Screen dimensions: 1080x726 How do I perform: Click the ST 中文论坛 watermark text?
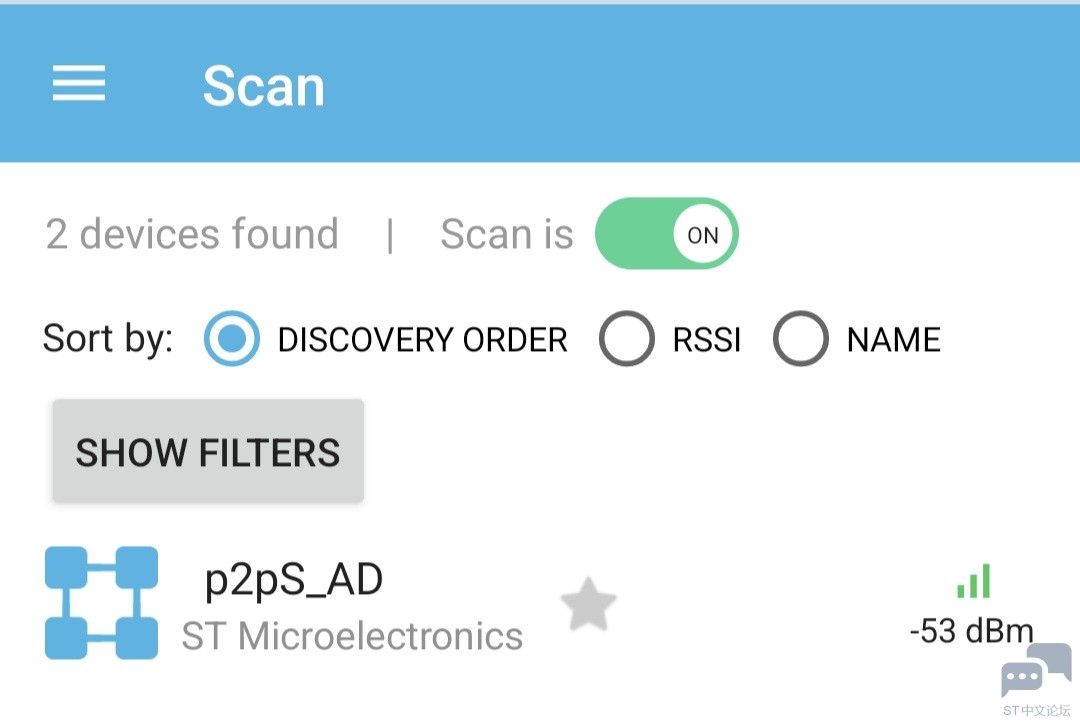[x=1037, y=710]
